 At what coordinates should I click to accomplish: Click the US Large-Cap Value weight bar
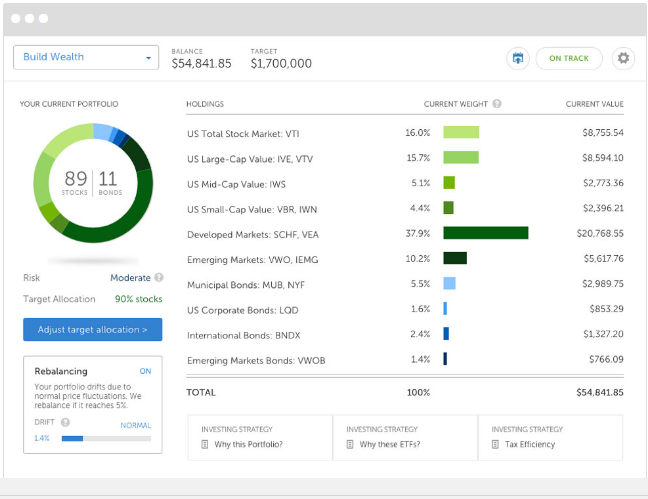461,157
